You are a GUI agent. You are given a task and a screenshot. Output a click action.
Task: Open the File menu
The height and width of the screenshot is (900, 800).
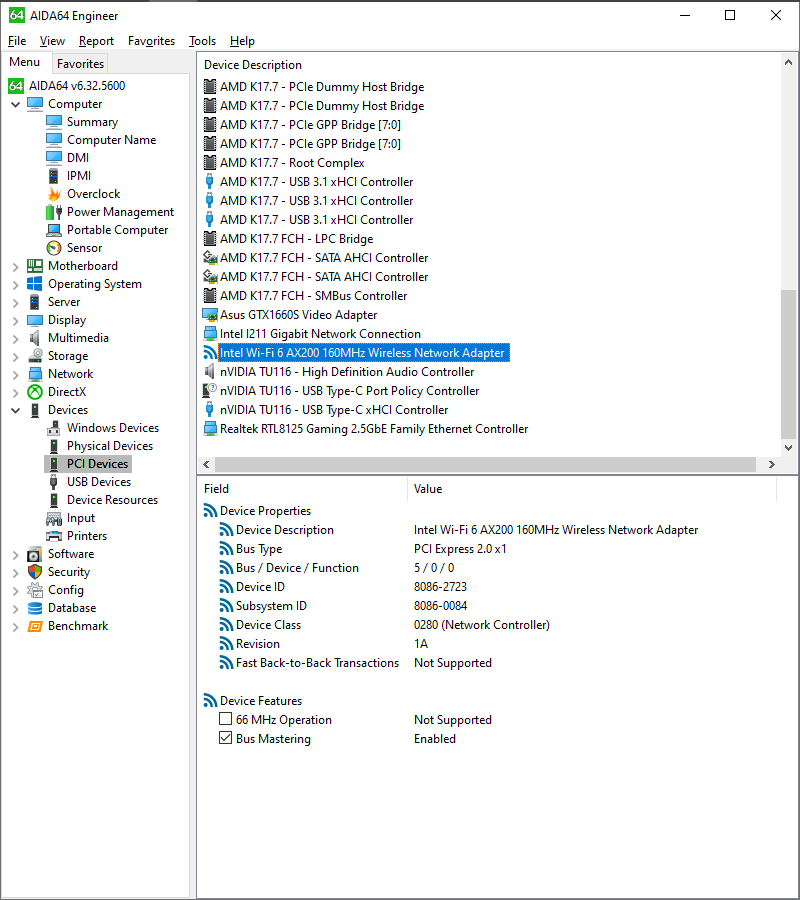17,41
